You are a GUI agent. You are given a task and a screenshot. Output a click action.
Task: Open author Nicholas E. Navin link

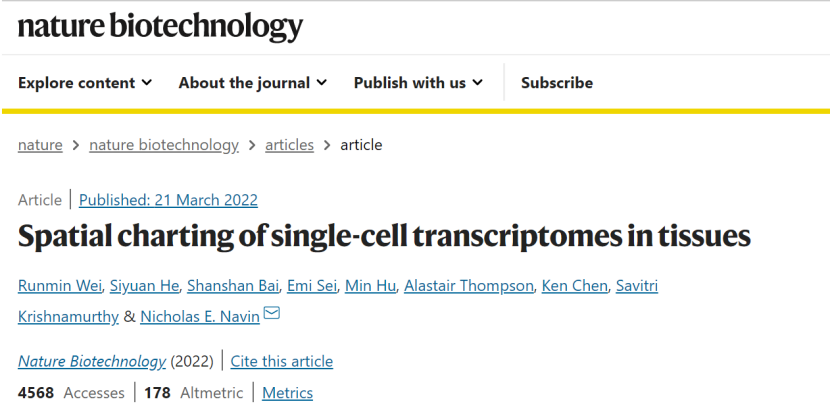coord(200,316)
